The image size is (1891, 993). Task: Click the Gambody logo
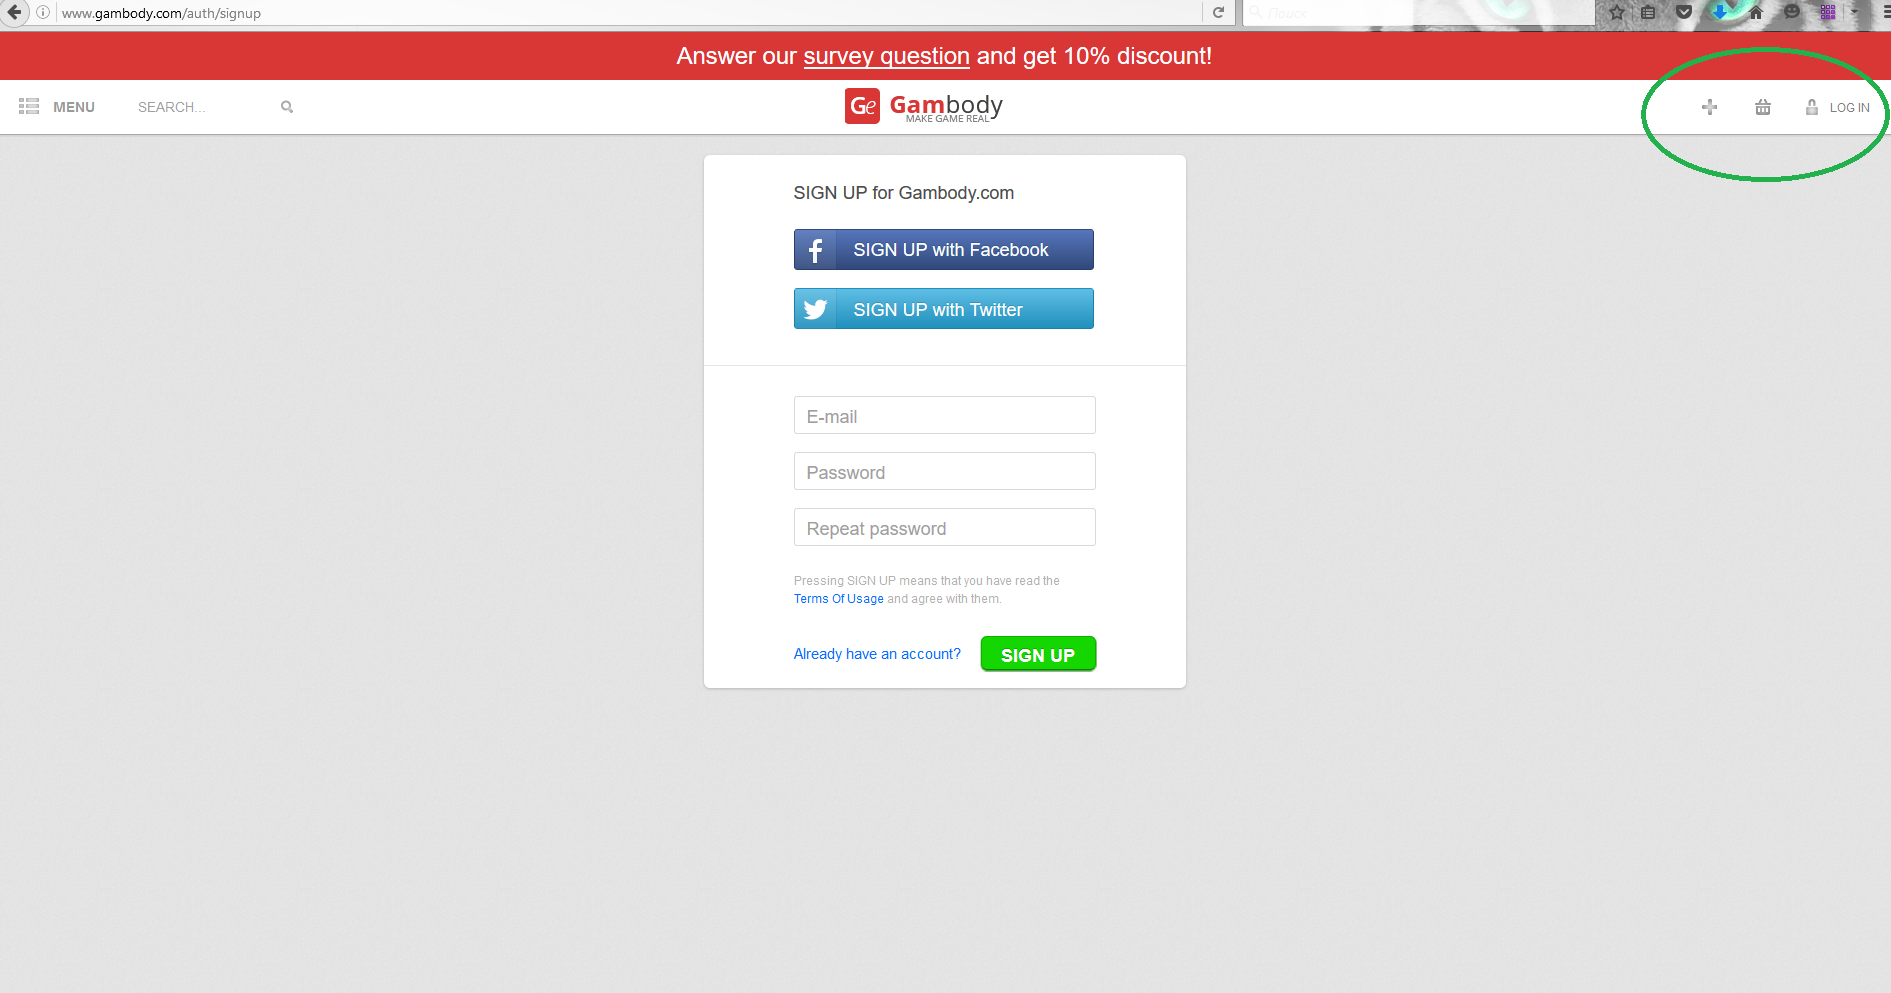[924, 106]
